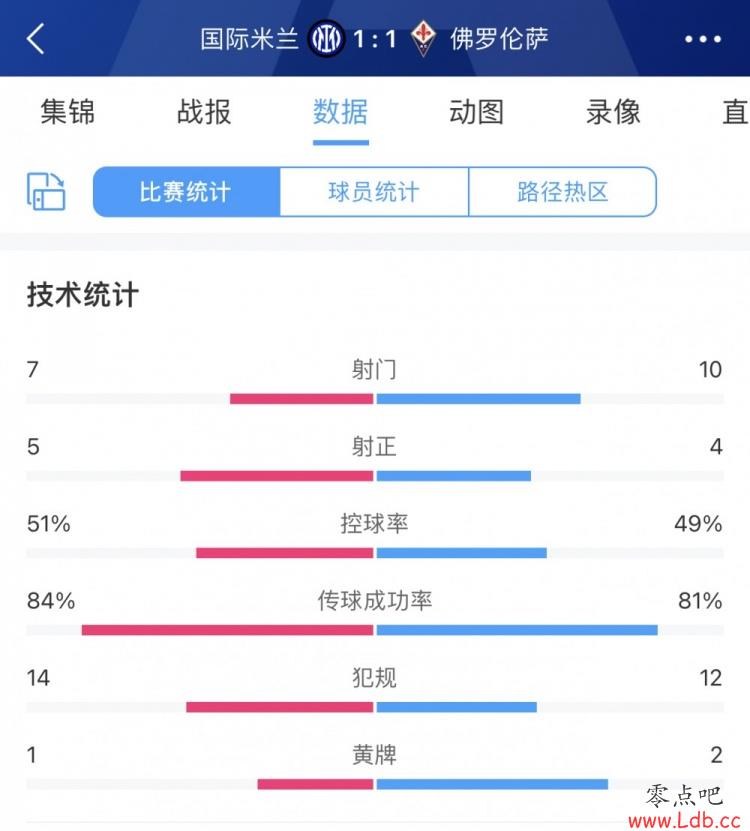The width and height of the screenshot is (750, 831).
Task: Select the 比赛统计 segment
Action: click(x=187, y=192)
